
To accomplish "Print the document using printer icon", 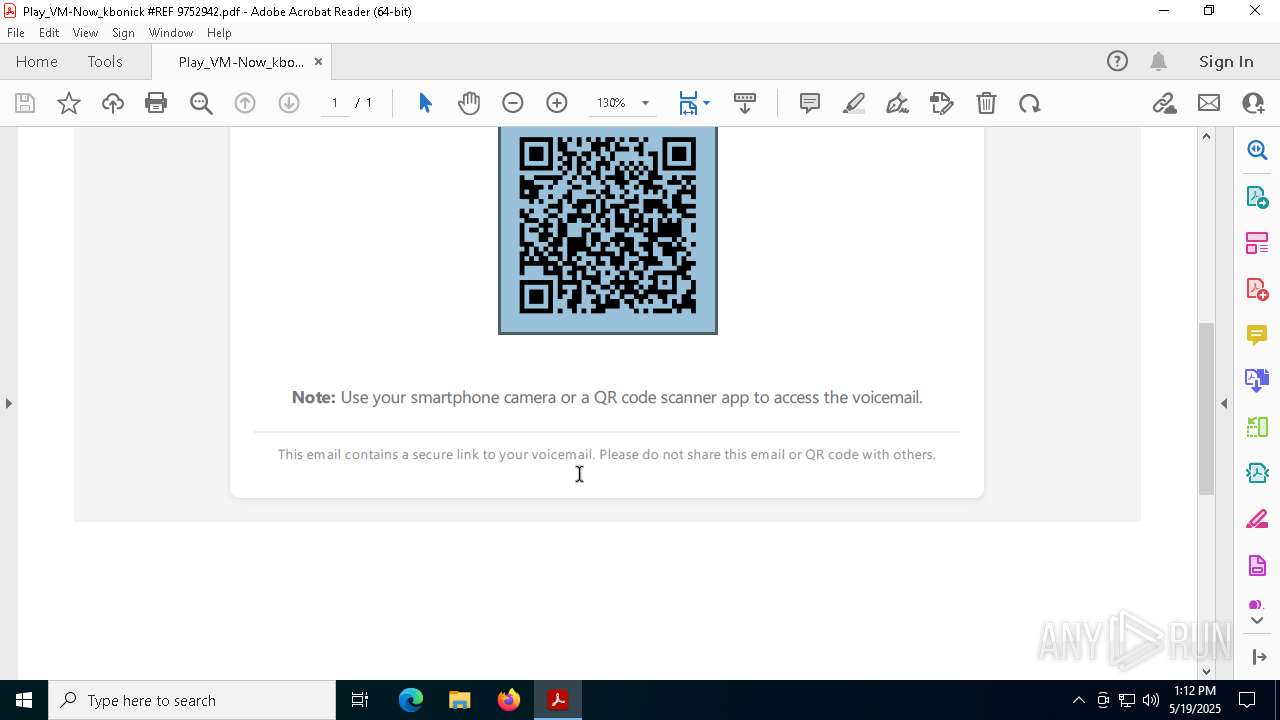I will click(x=156, y=103).
